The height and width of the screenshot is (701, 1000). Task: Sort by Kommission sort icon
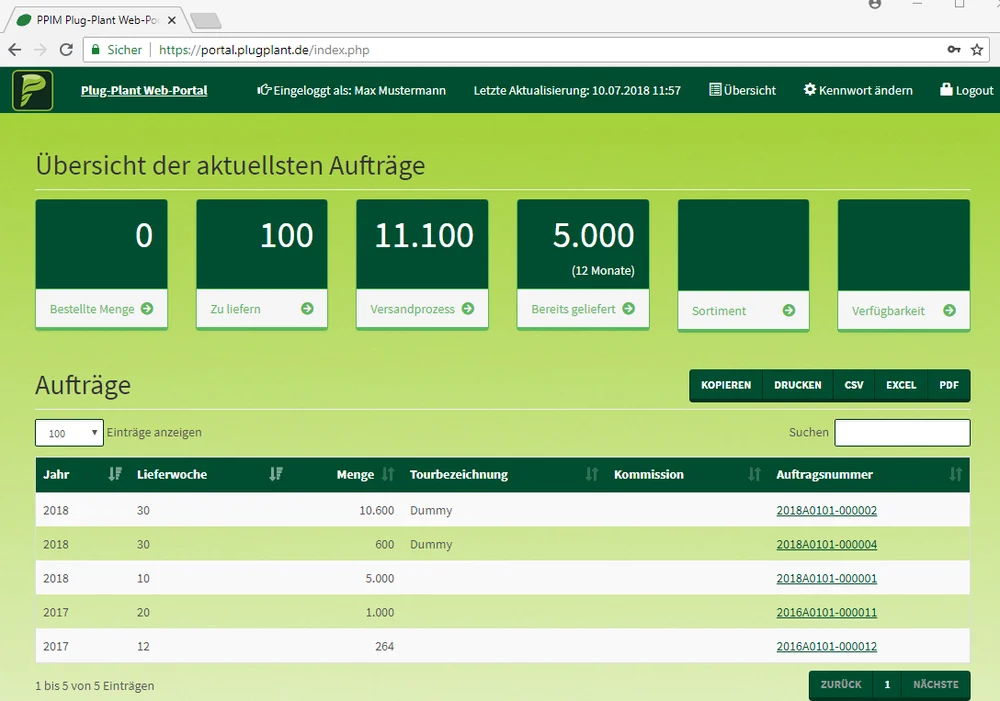click(754, 474)
